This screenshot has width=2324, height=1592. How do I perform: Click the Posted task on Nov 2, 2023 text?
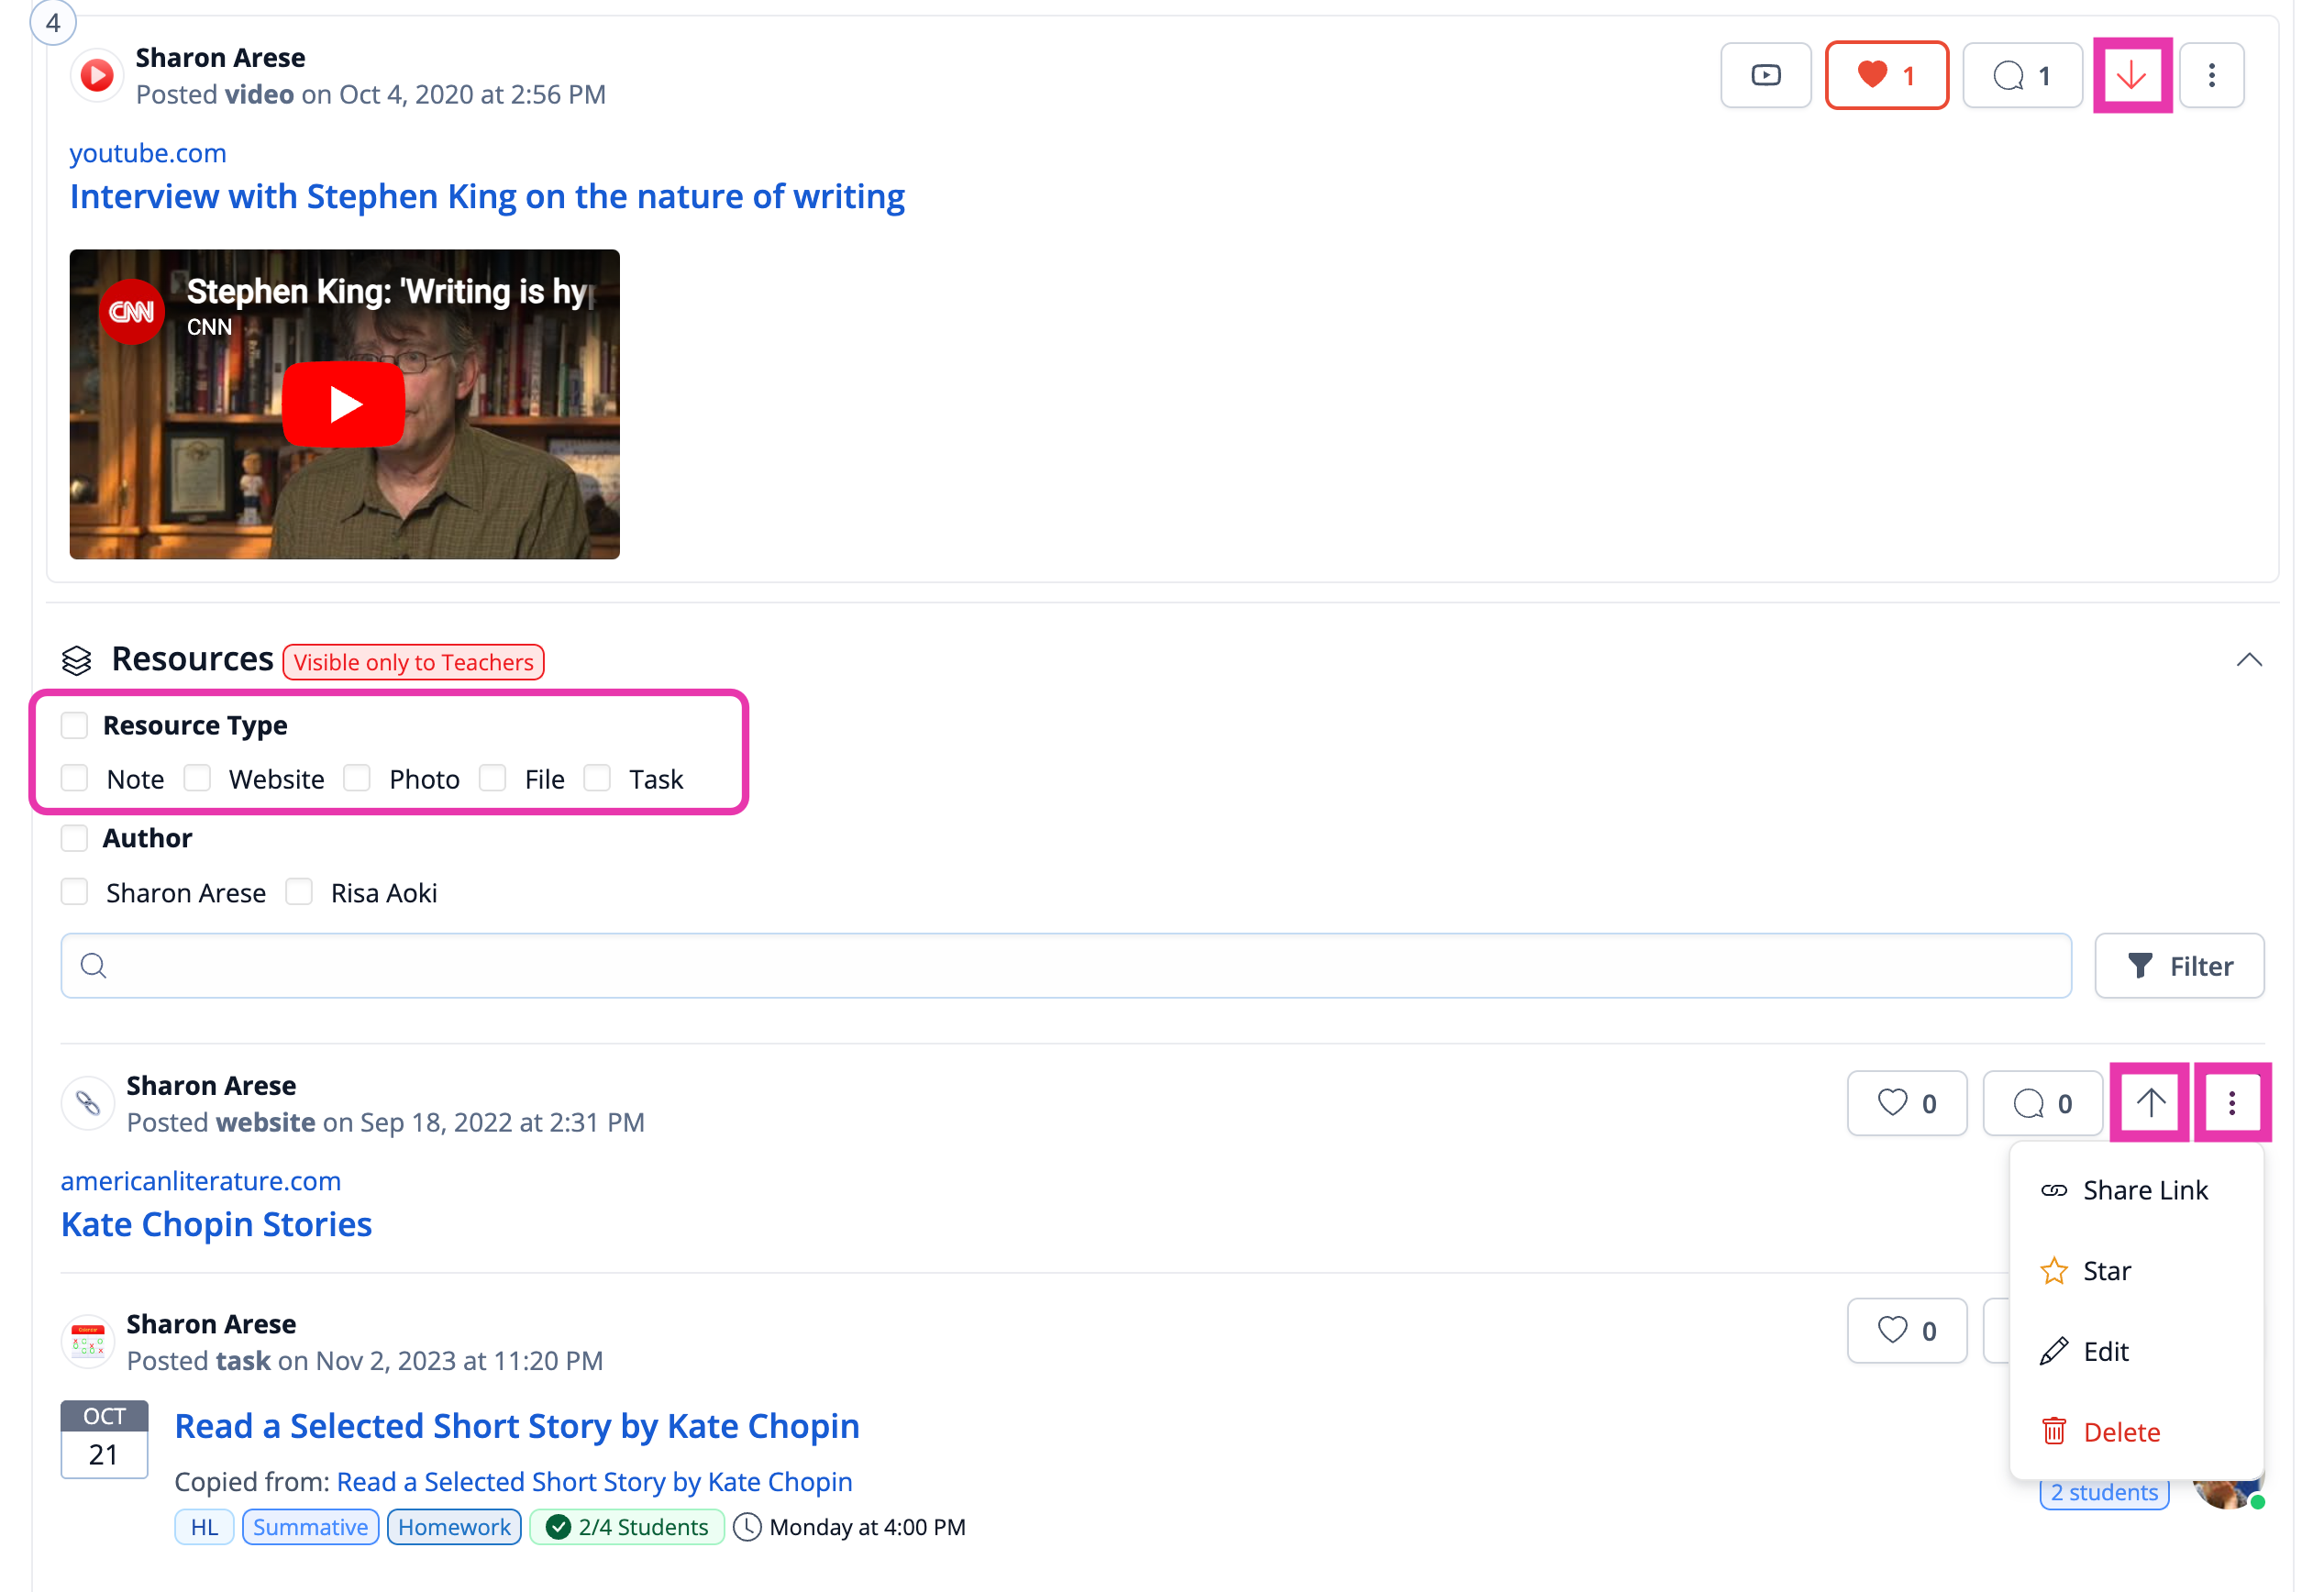364,1361
